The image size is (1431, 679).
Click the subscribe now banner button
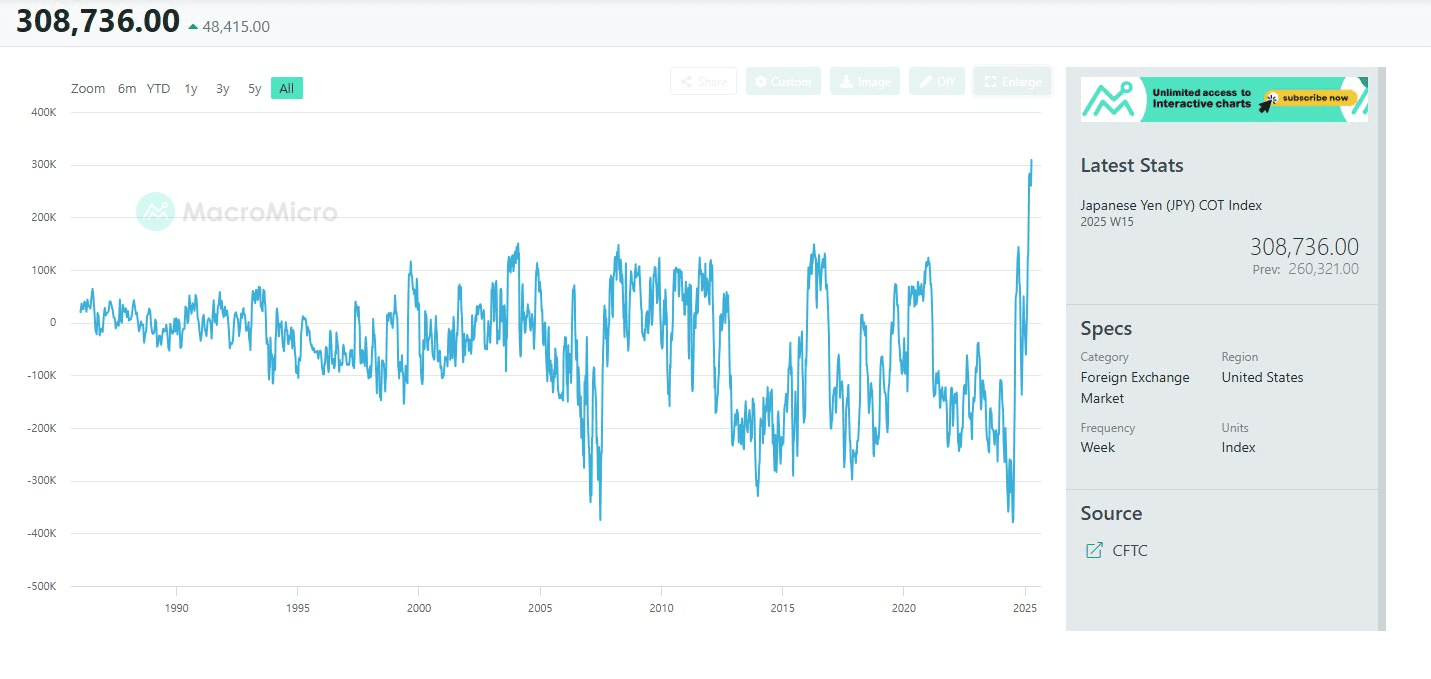tap(1315, 98)
